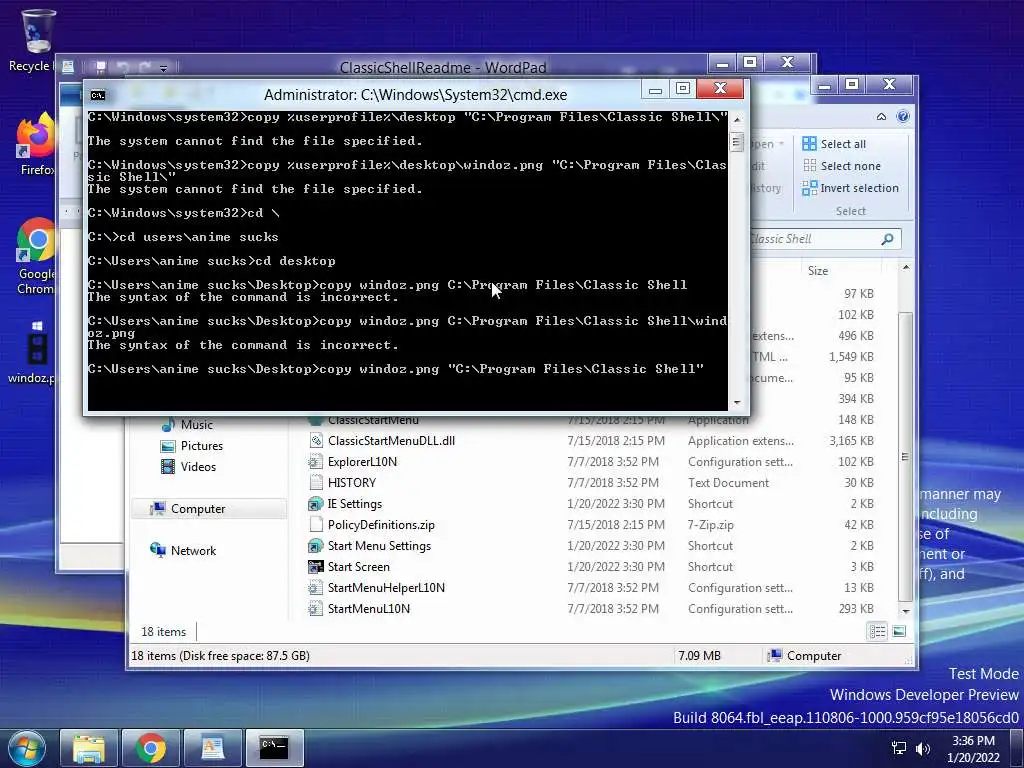This screenshot has width=1024, height=768.
Task: Click the Explorer file list scrollbar up arrow
Action: 906,268
